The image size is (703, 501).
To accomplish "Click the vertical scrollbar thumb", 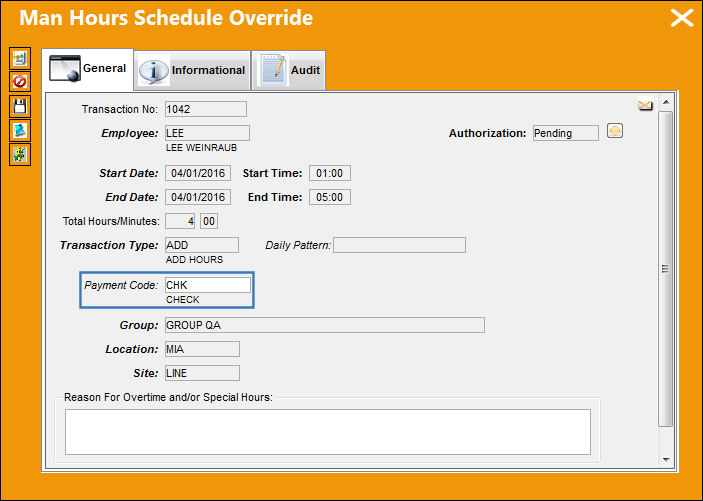I will [x=666, y=269].
